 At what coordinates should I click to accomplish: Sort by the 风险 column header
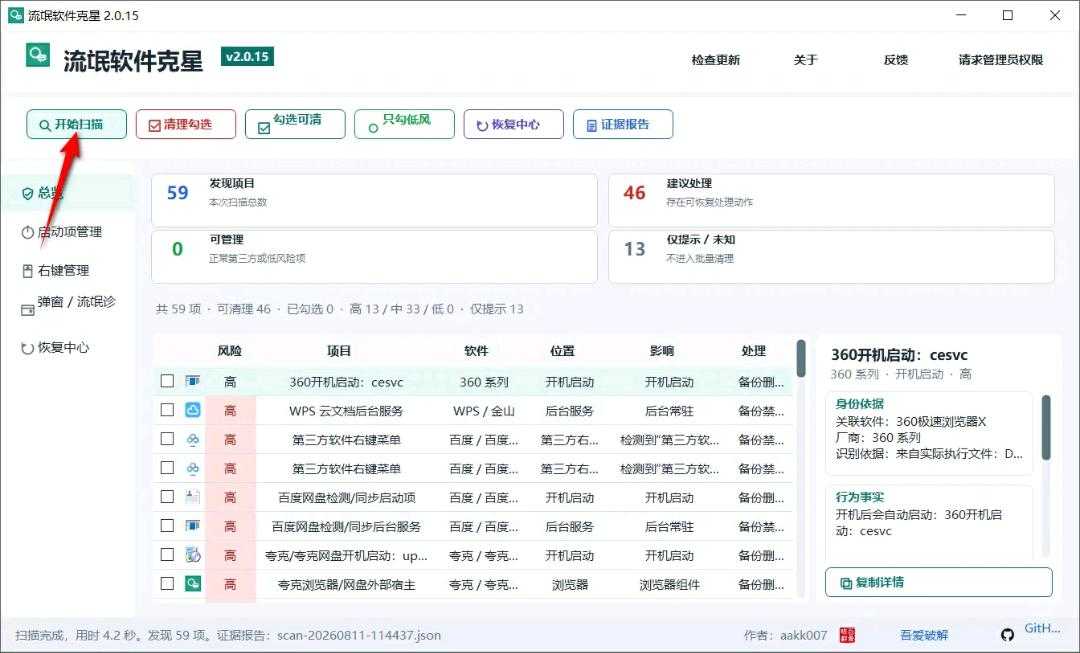[229, 351]
